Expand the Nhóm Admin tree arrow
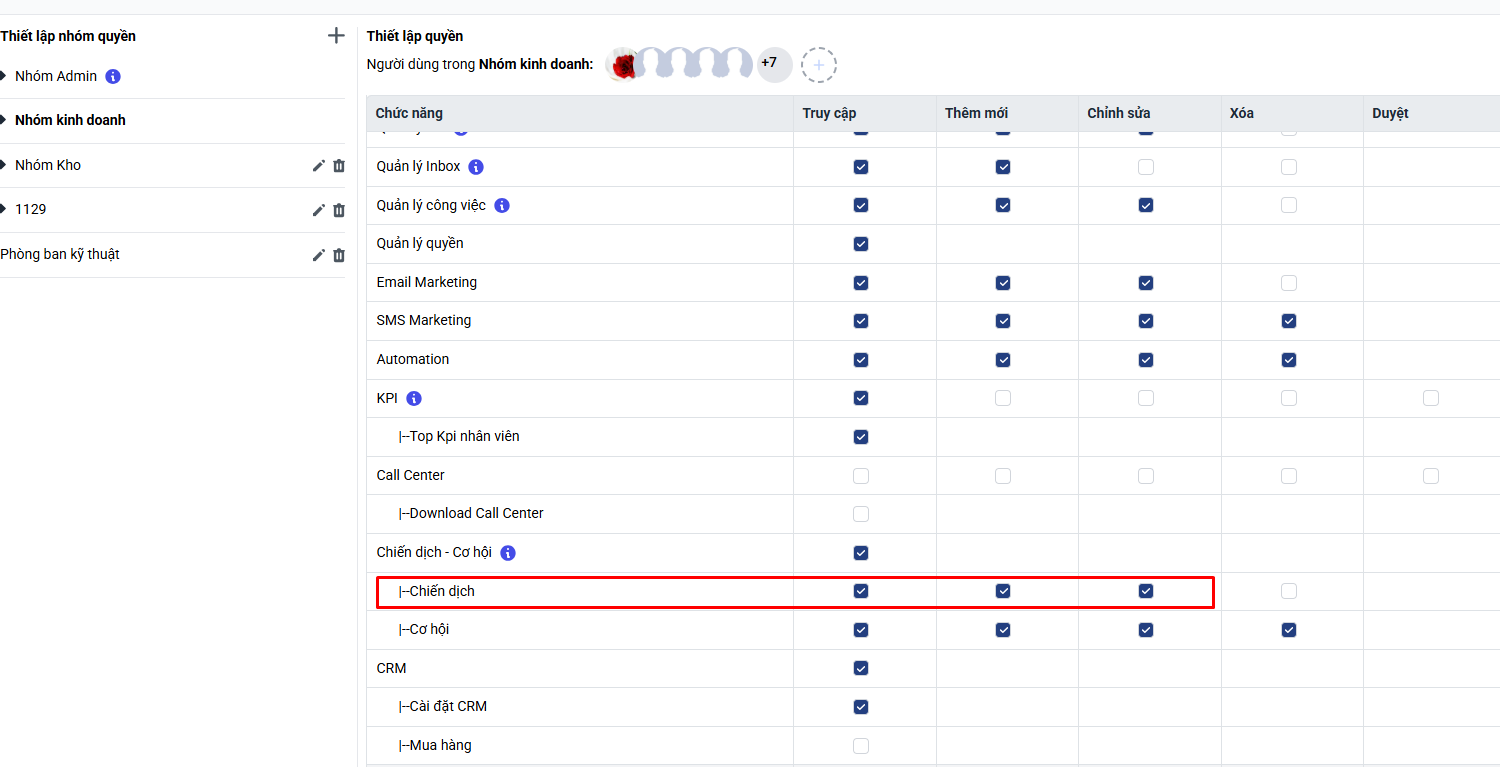This screenshot has width=1500, height=767. coord(4,76)
